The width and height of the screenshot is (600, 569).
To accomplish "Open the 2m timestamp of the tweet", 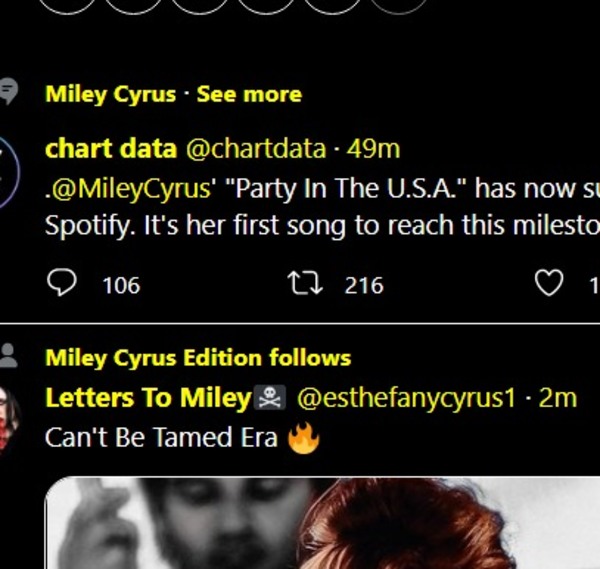I will click(x=558, y=398).
